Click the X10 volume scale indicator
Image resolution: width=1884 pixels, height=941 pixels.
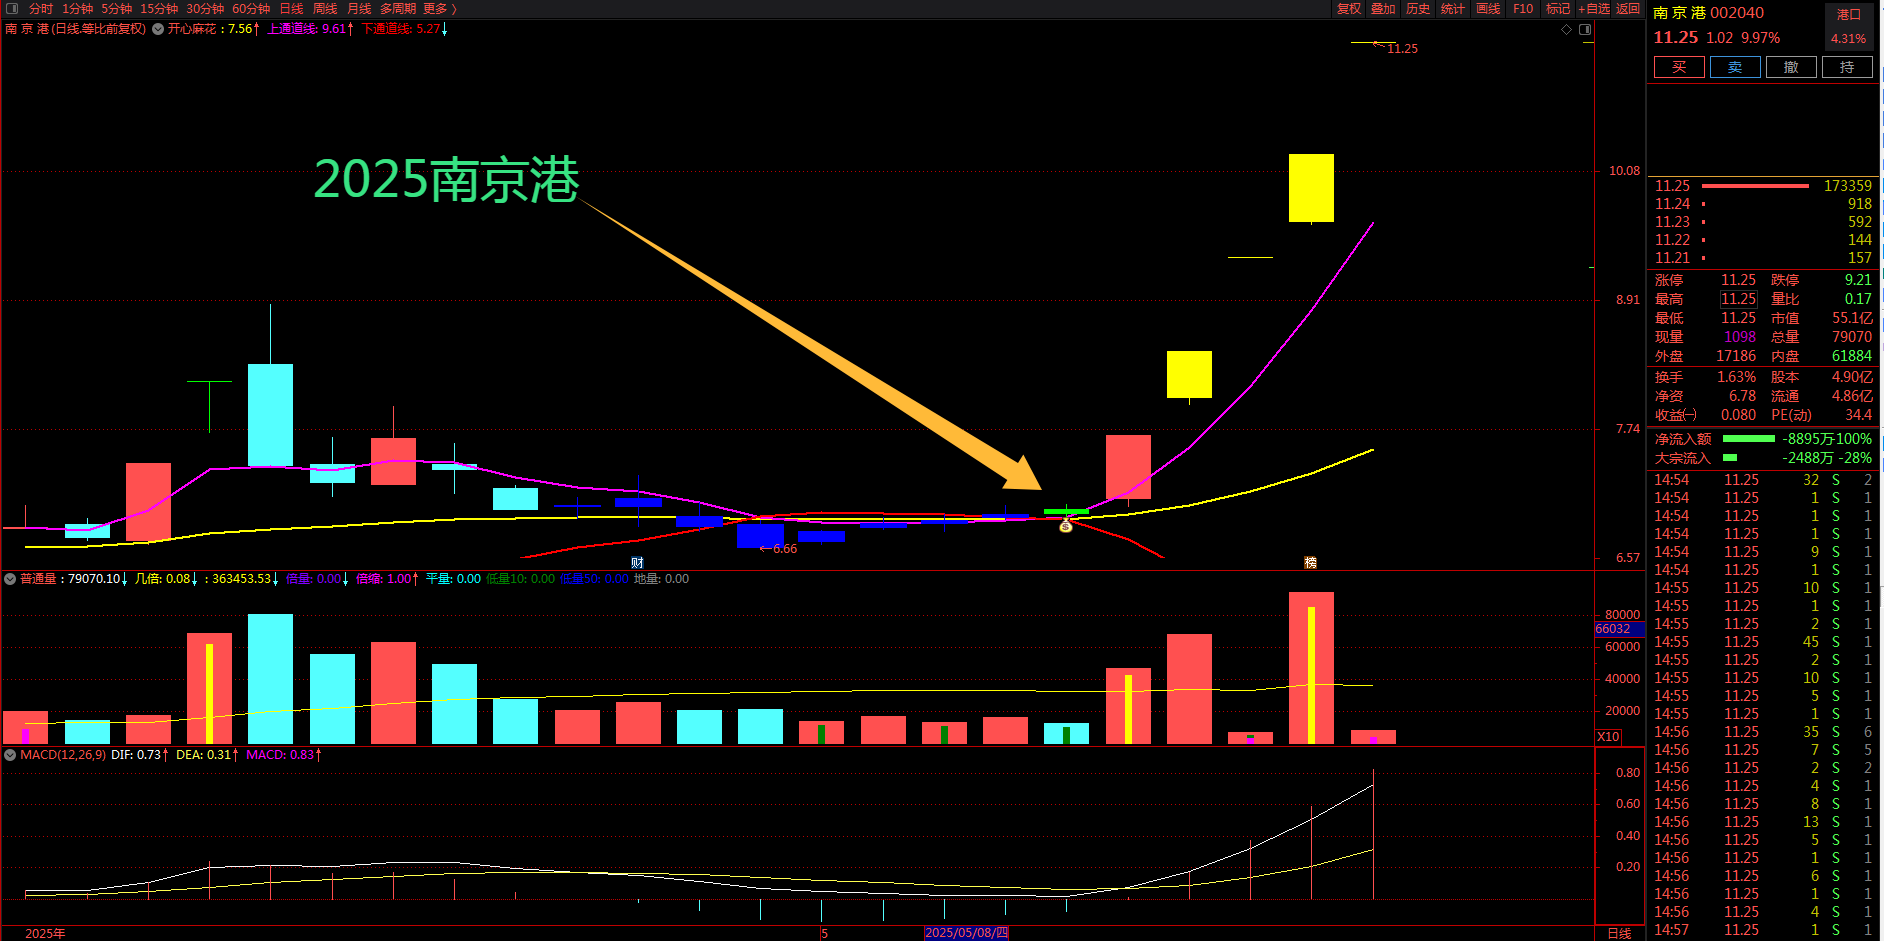click(1608, 736)
